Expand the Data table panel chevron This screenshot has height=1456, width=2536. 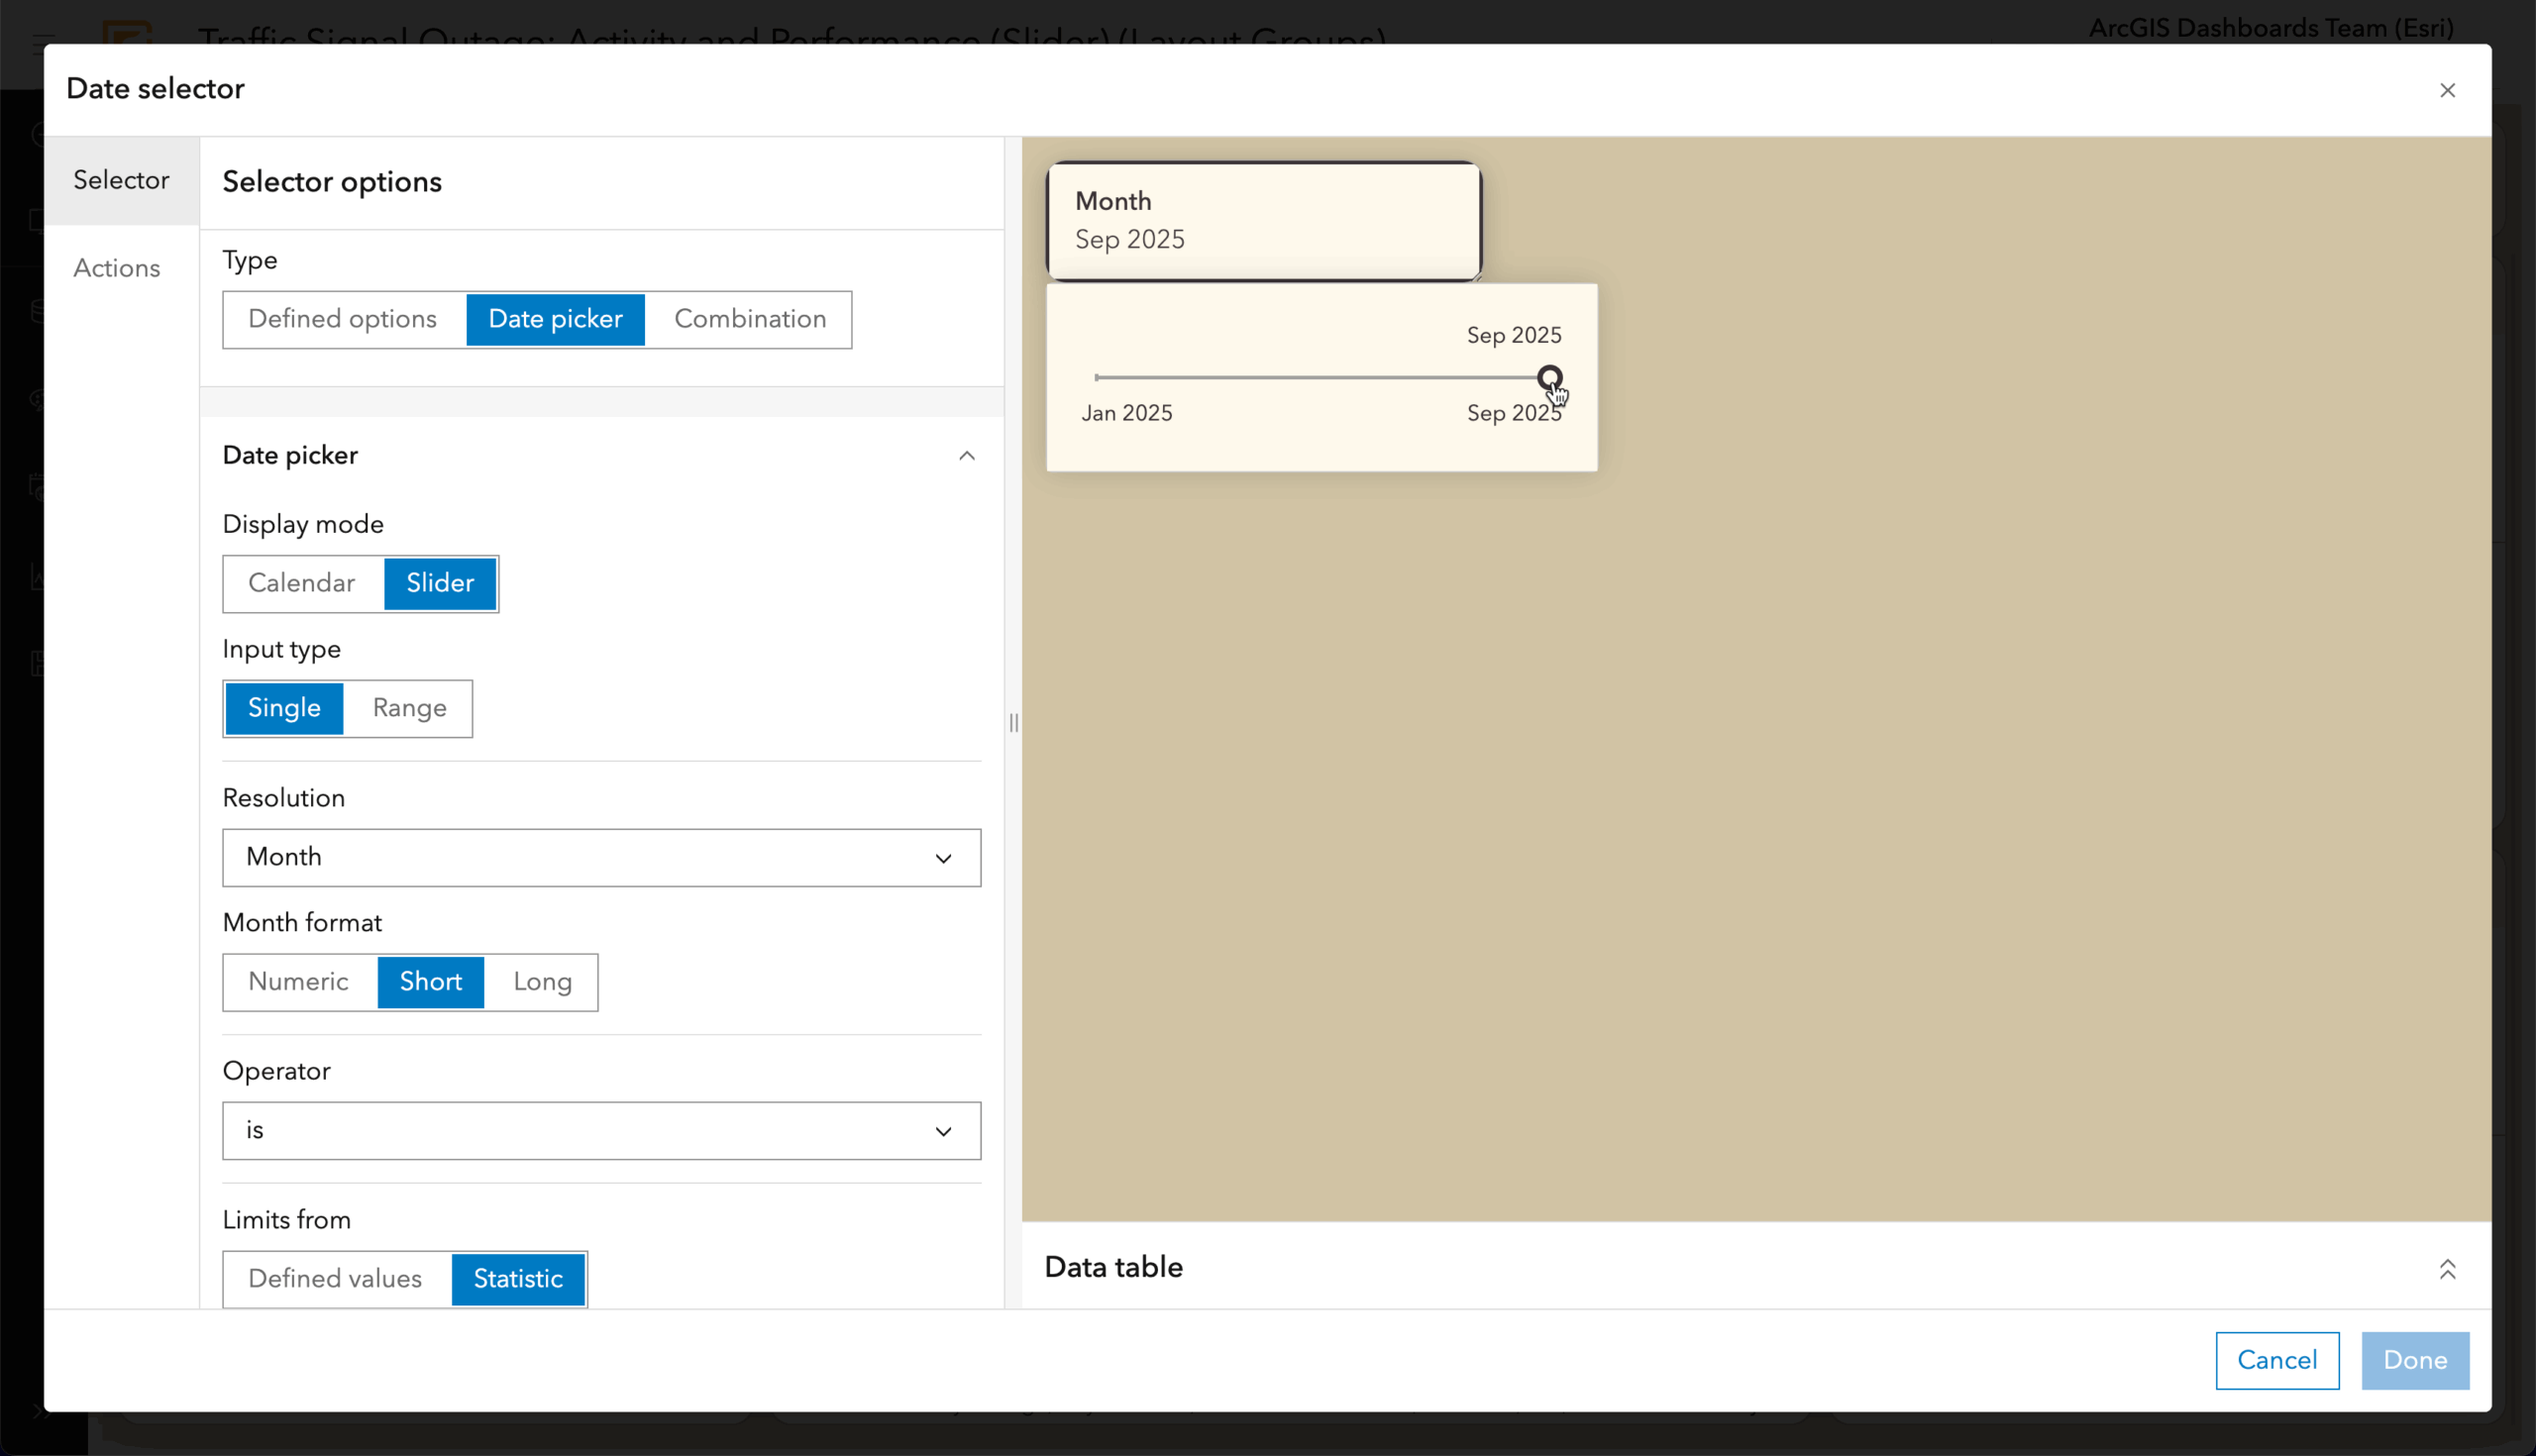pos(2448,1267)
